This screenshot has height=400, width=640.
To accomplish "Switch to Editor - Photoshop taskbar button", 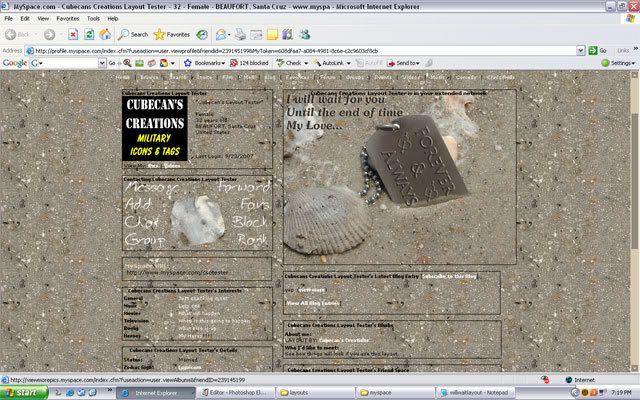I will [236, 393].
